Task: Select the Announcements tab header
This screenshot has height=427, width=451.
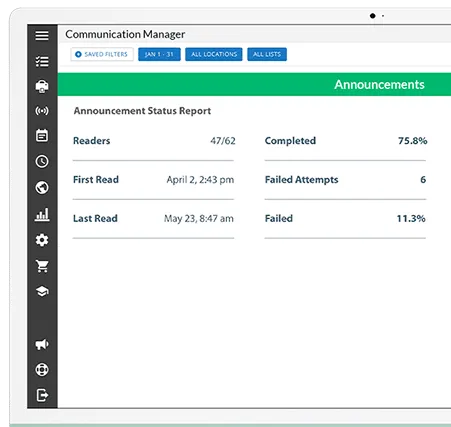Action: point(379,85)
